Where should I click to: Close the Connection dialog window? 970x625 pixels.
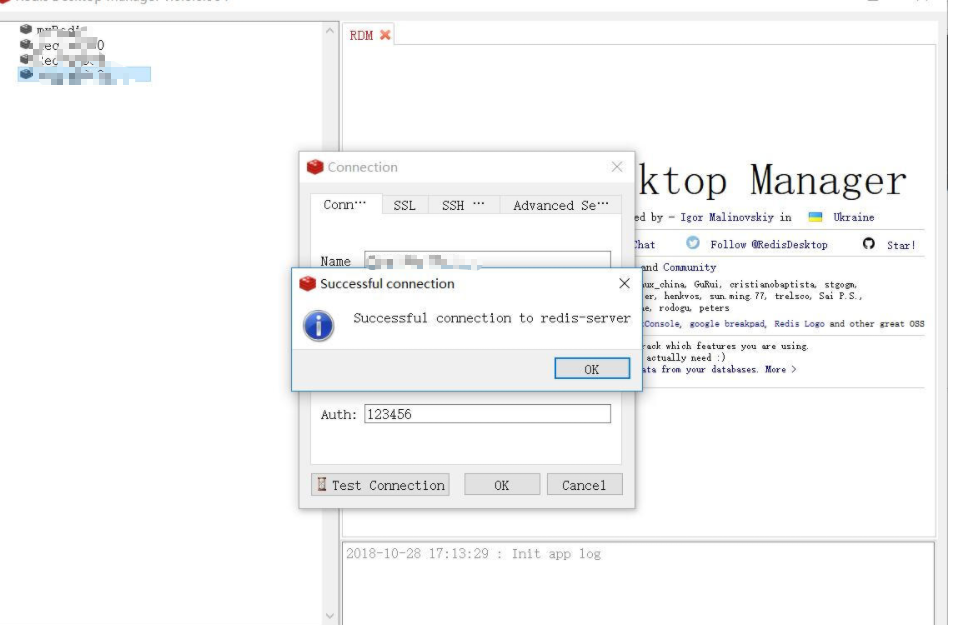pos(617,166)
